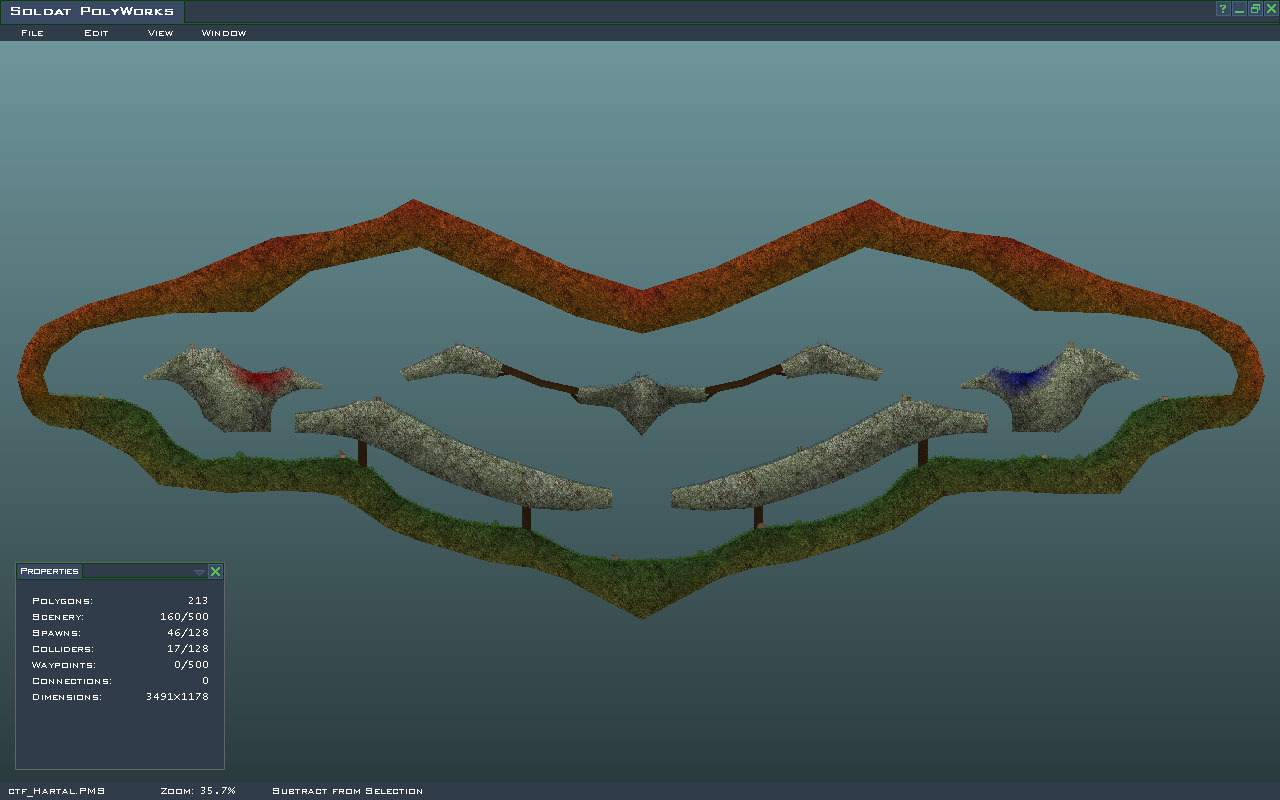1280x800 pixels.
Task: Restore down the PolyWorks window
Action: pyautogui.click(x=1254, y=9)
